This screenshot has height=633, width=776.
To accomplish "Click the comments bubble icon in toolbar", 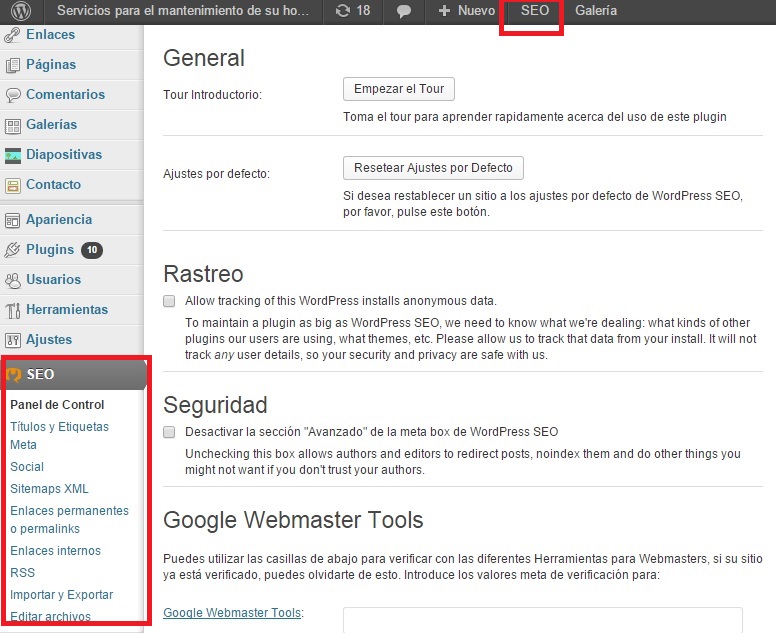I will (x=404, y=11).
